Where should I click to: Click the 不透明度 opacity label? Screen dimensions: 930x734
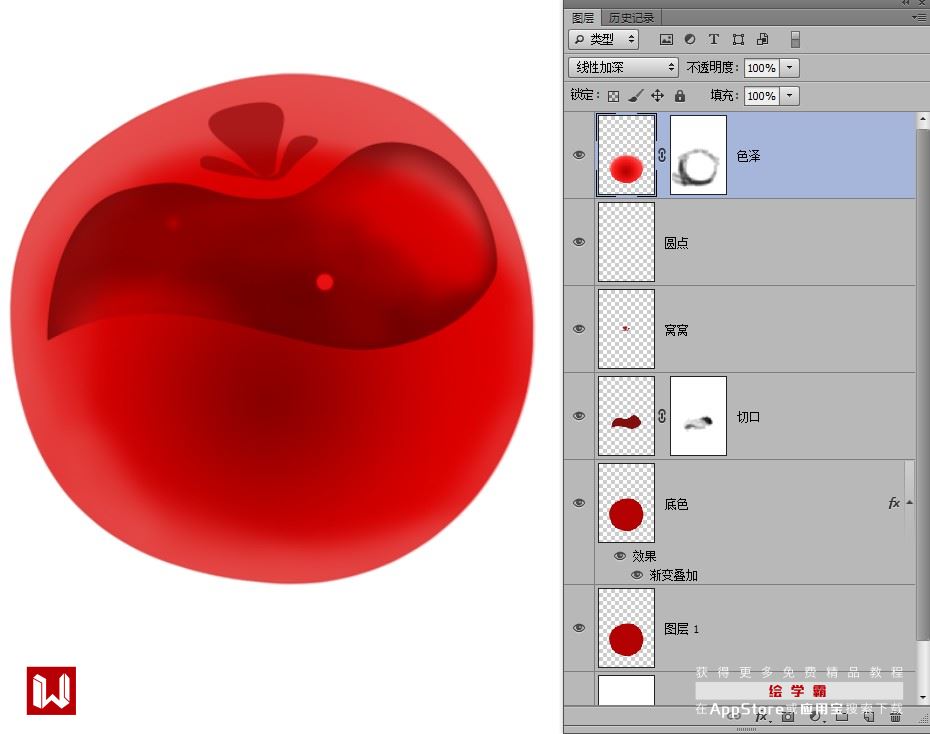tap(712, 68)
